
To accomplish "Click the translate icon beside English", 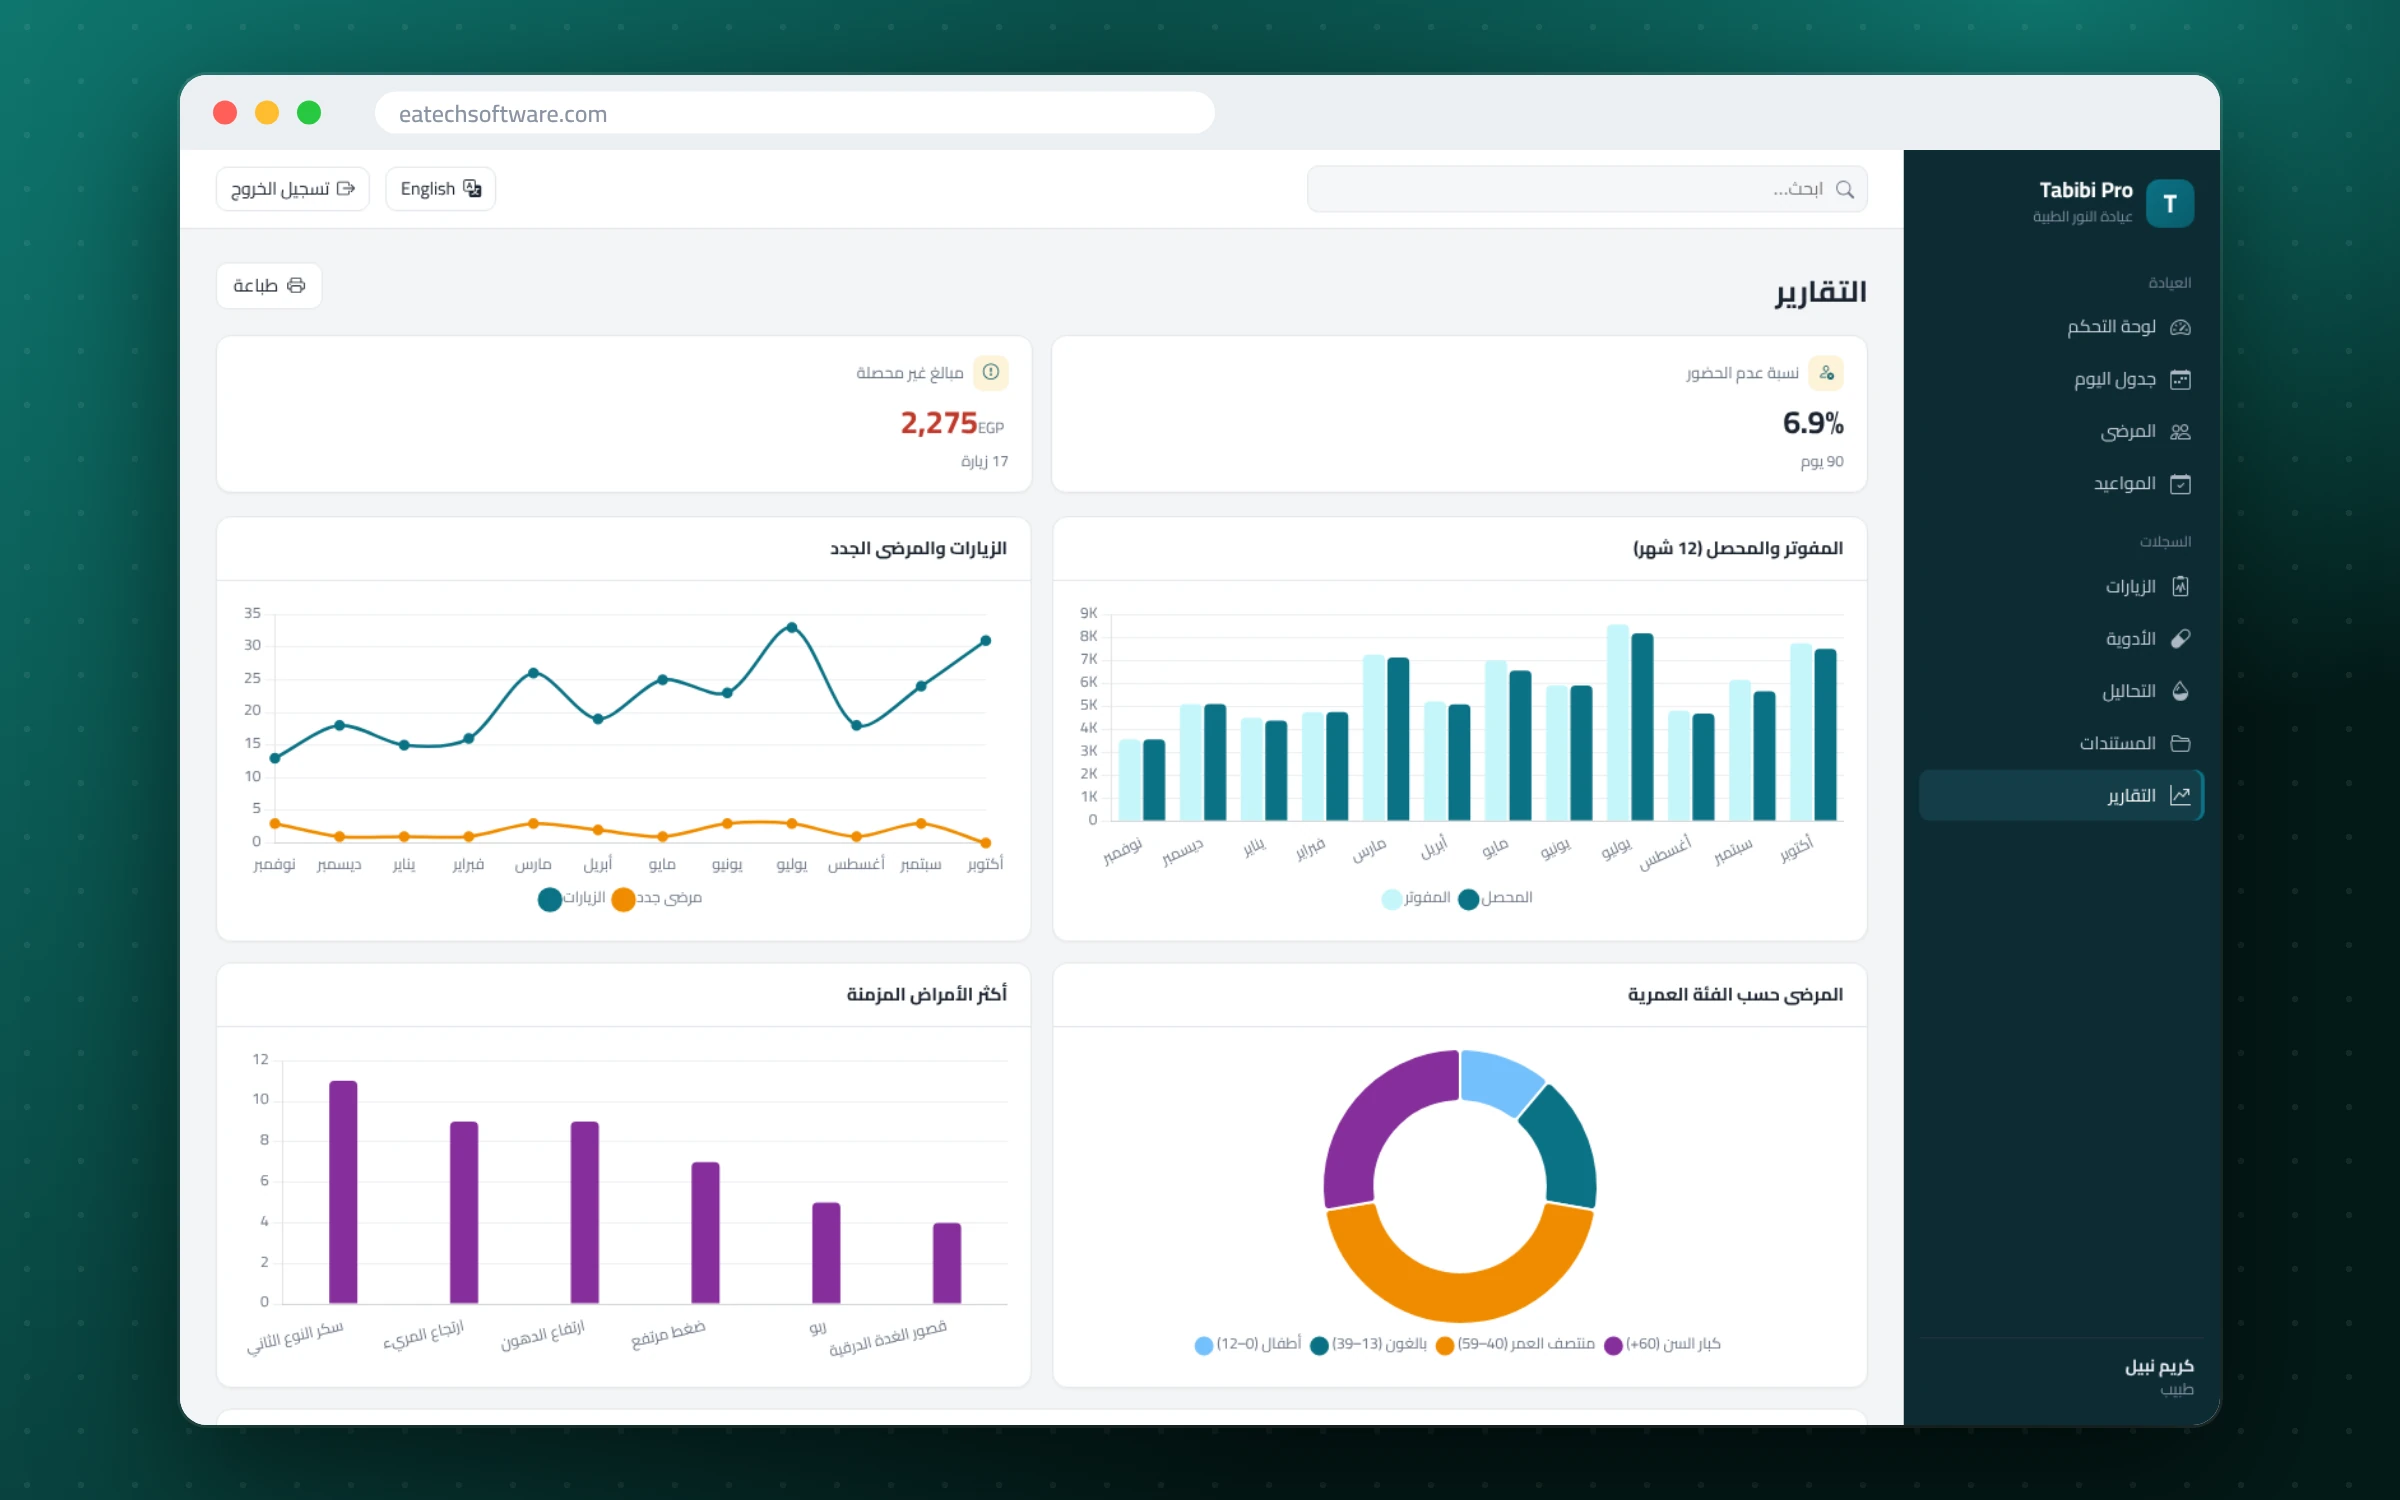I will tap(472, 189).
